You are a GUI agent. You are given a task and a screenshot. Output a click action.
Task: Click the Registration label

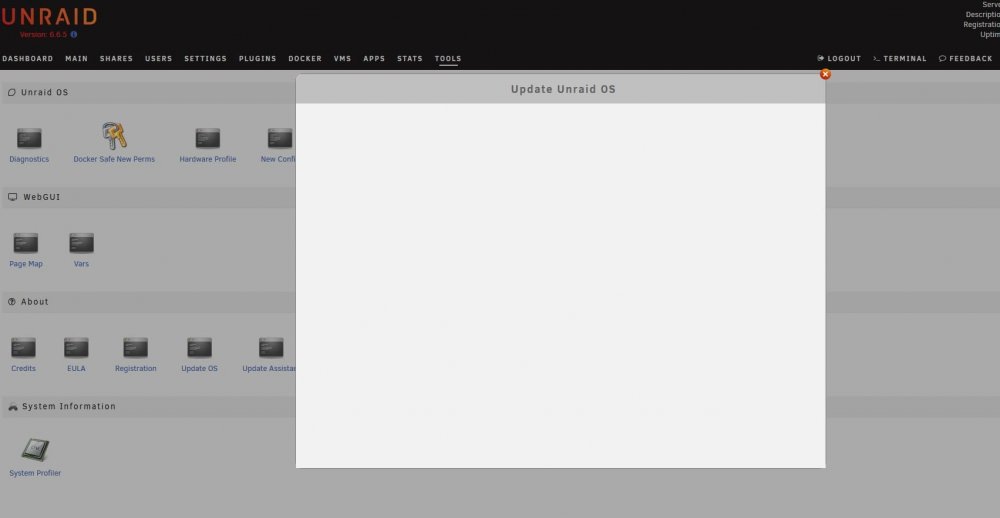click(136, 369)
